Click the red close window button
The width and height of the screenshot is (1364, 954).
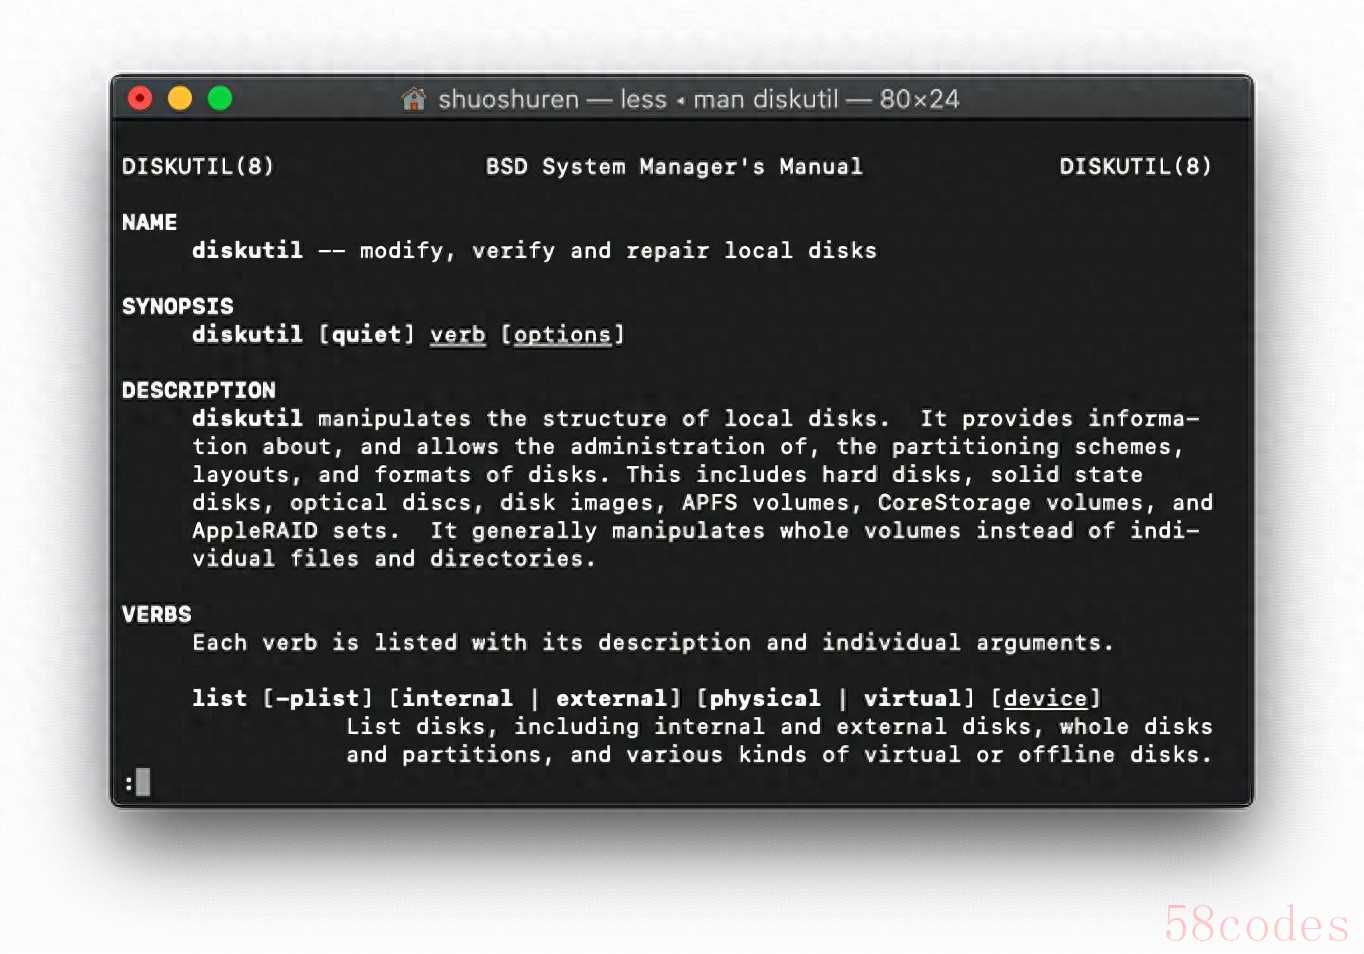coord(140,98)
